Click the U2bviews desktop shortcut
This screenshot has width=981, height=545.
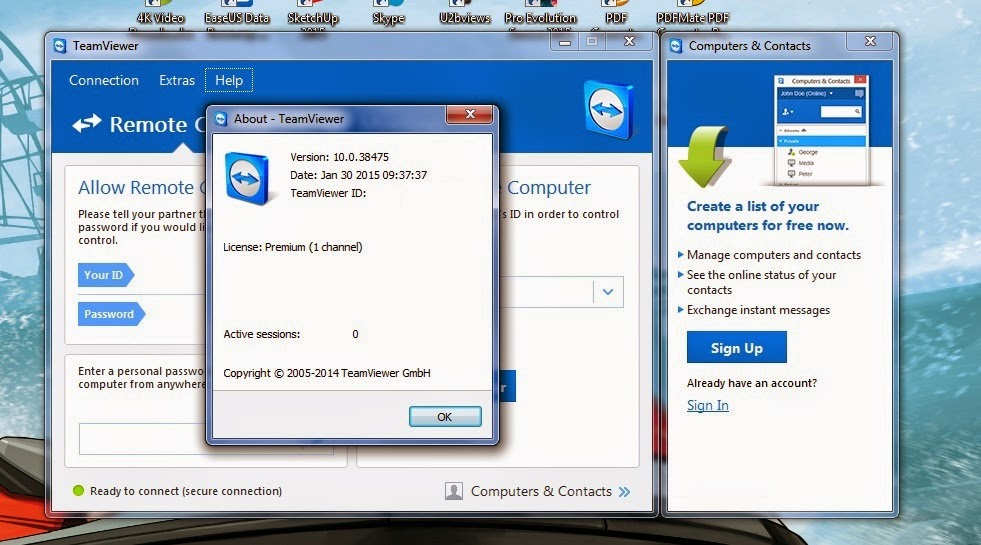click(464, 14)
